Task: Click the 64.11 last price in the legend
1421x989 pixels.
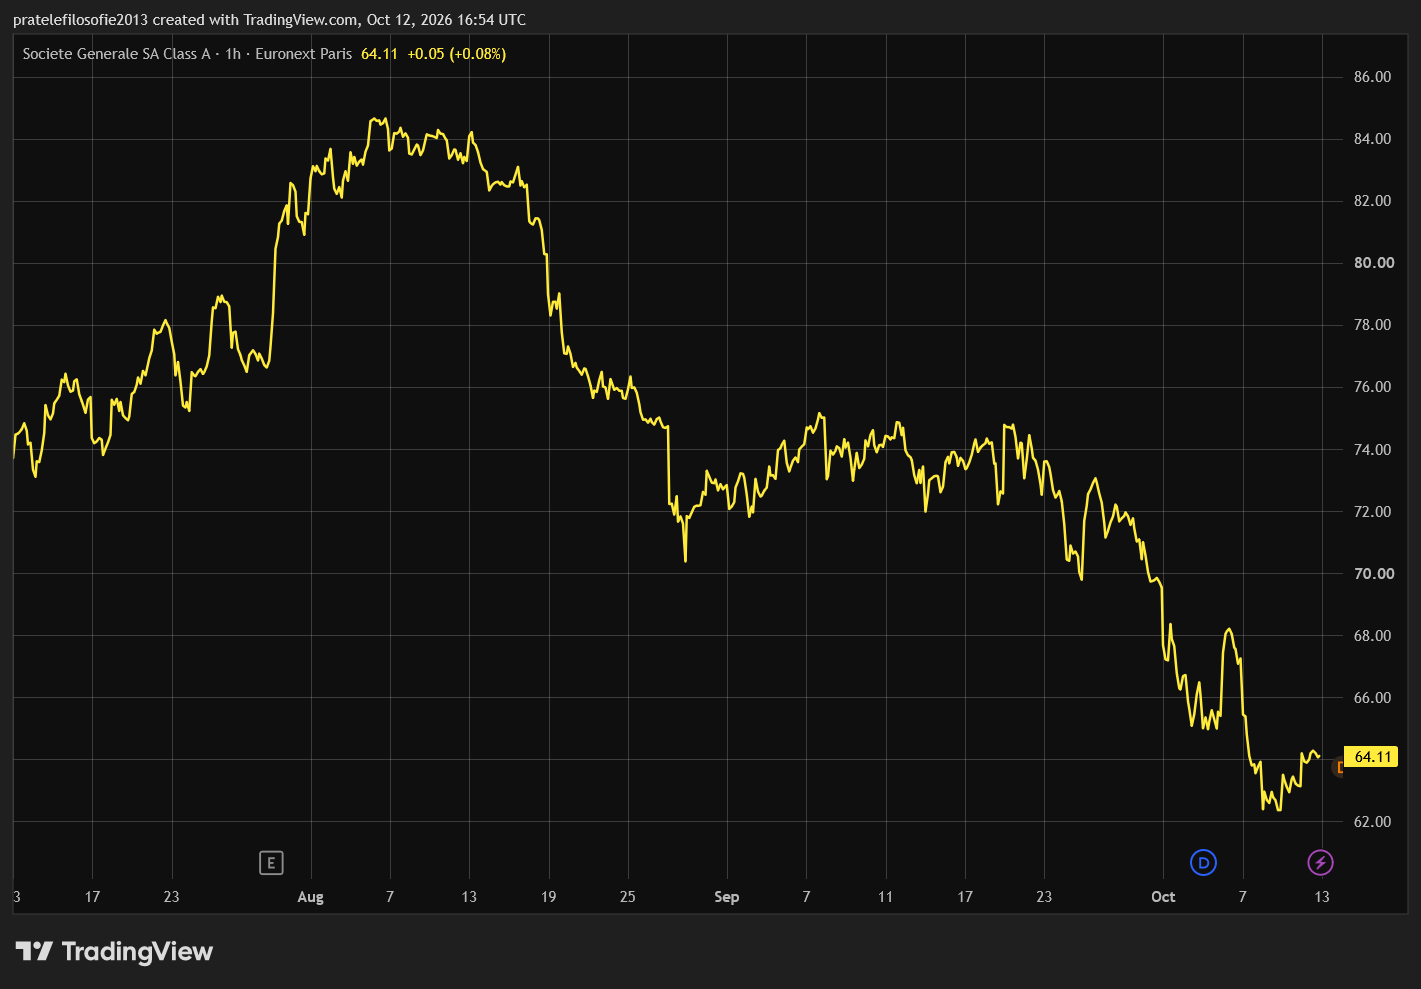Action: [379, 54]
